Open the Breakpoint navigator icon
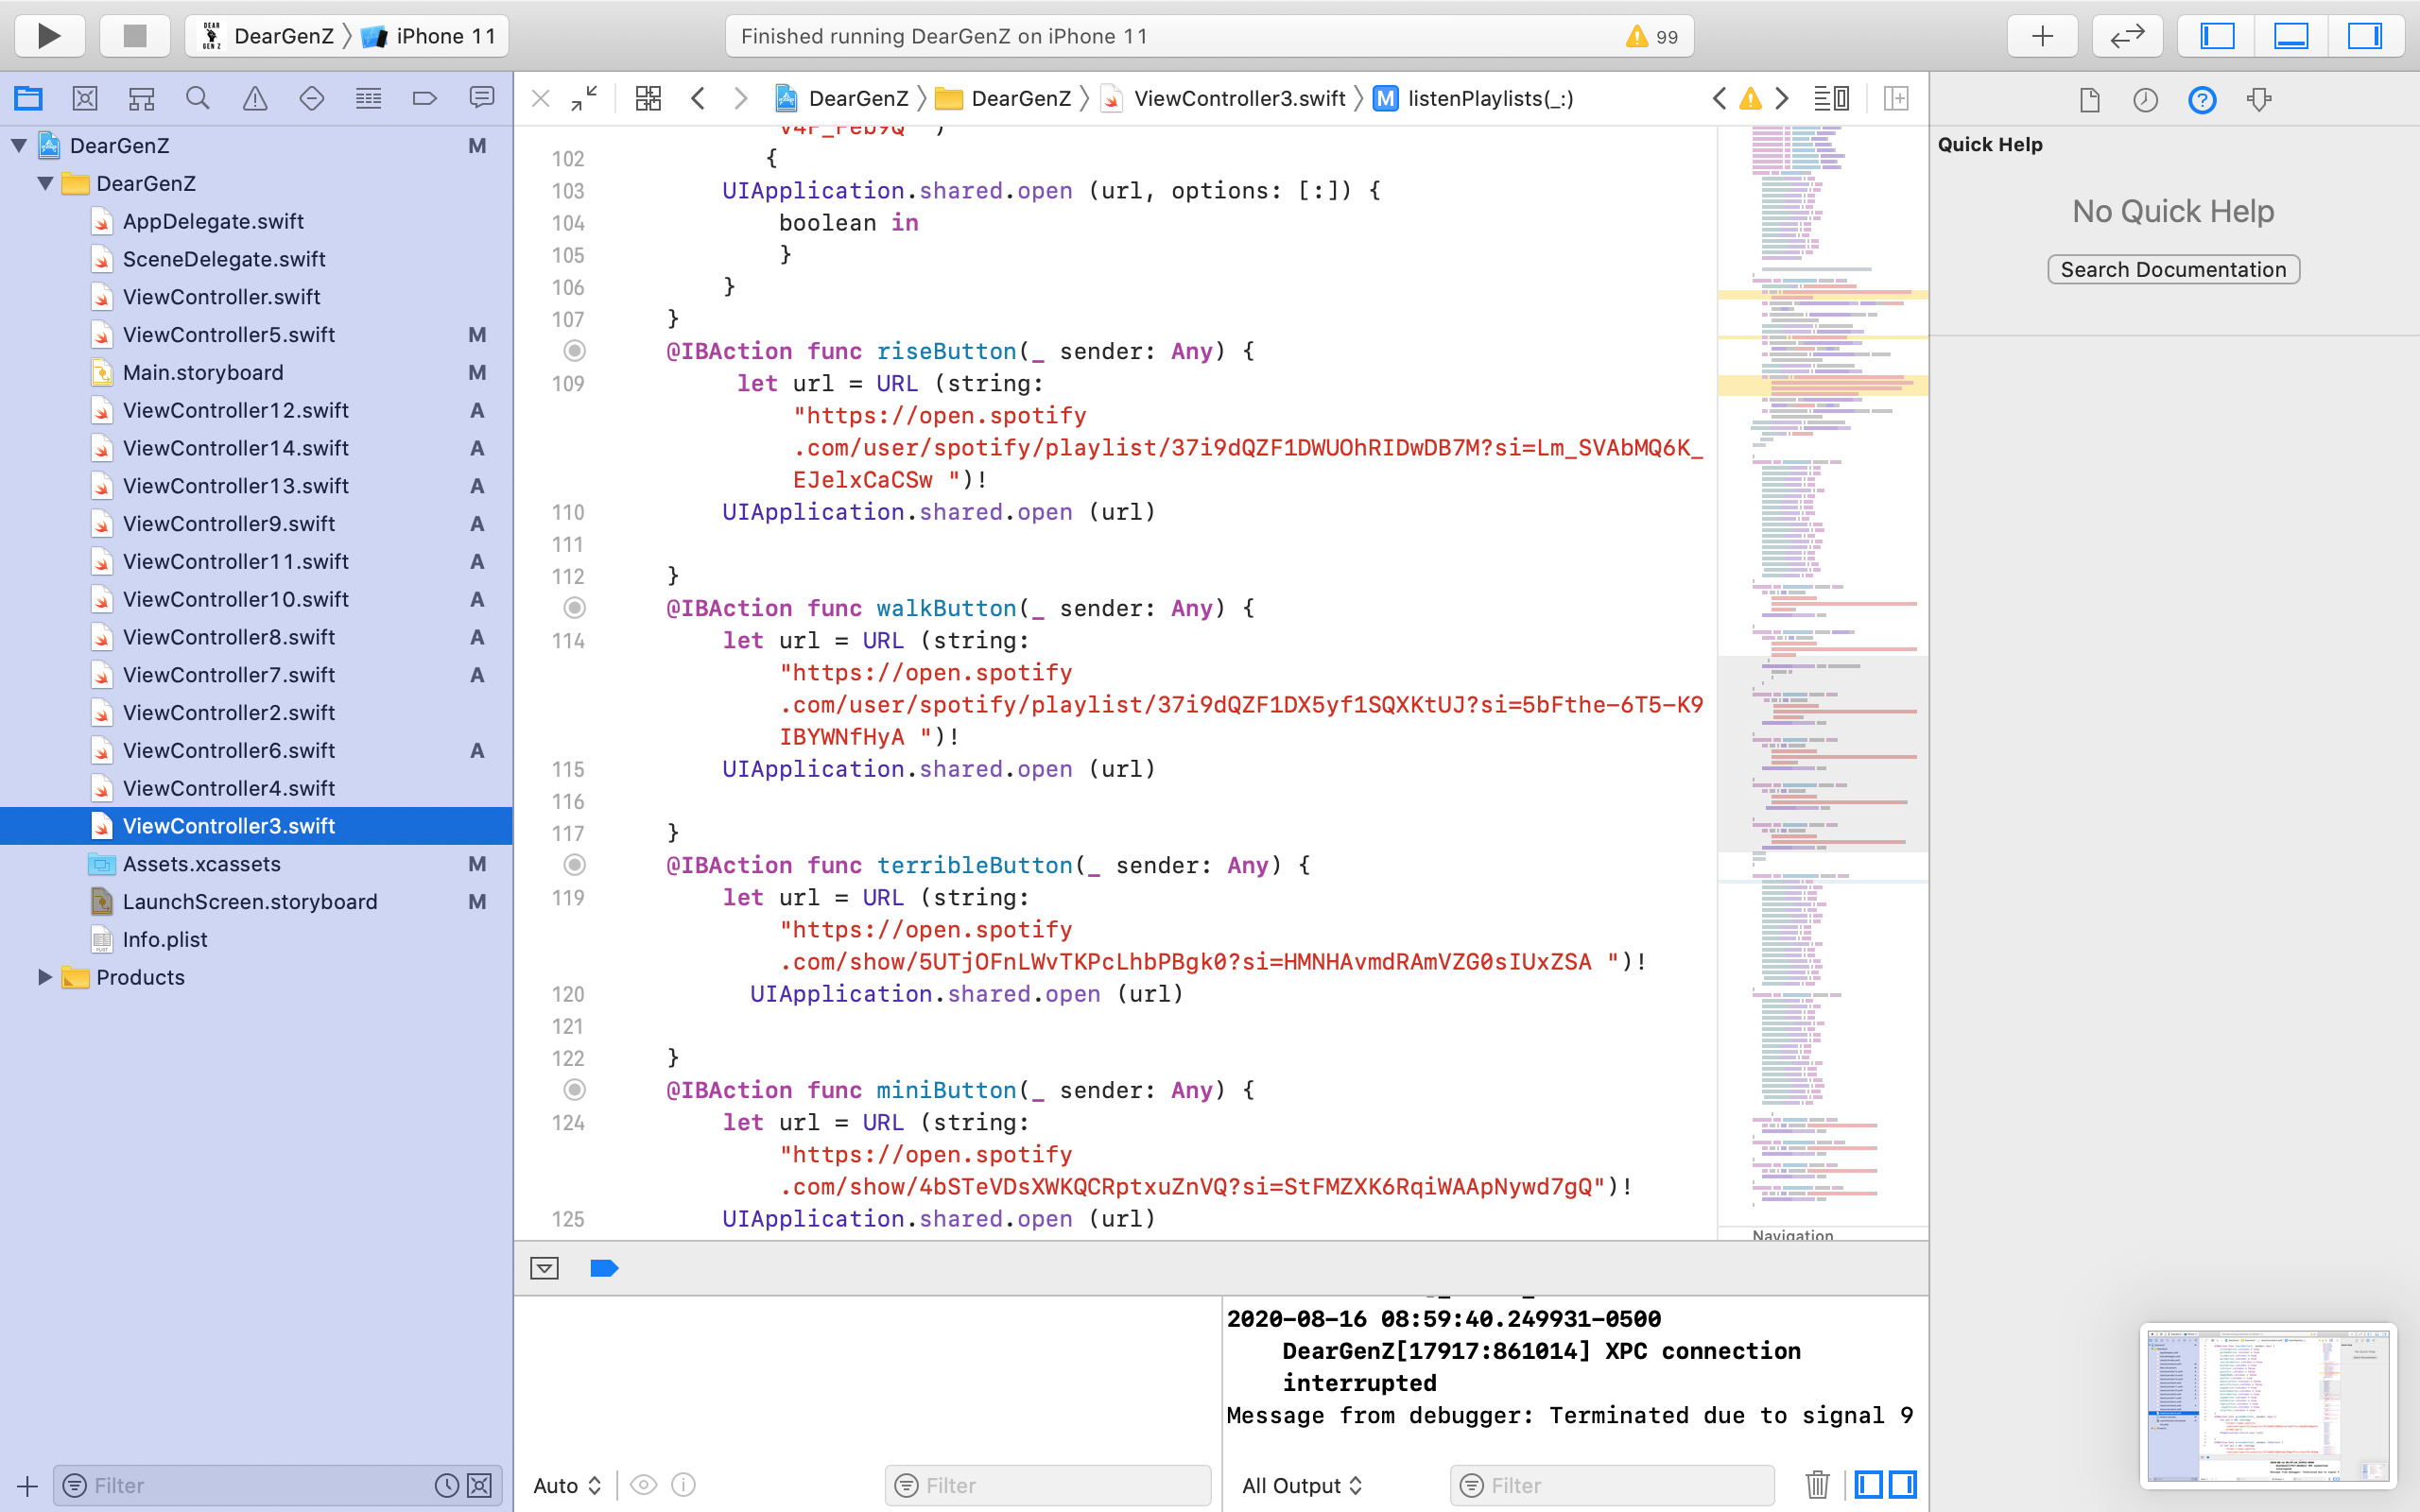The image size is (2420, 1512). click(x=425, y=98)
